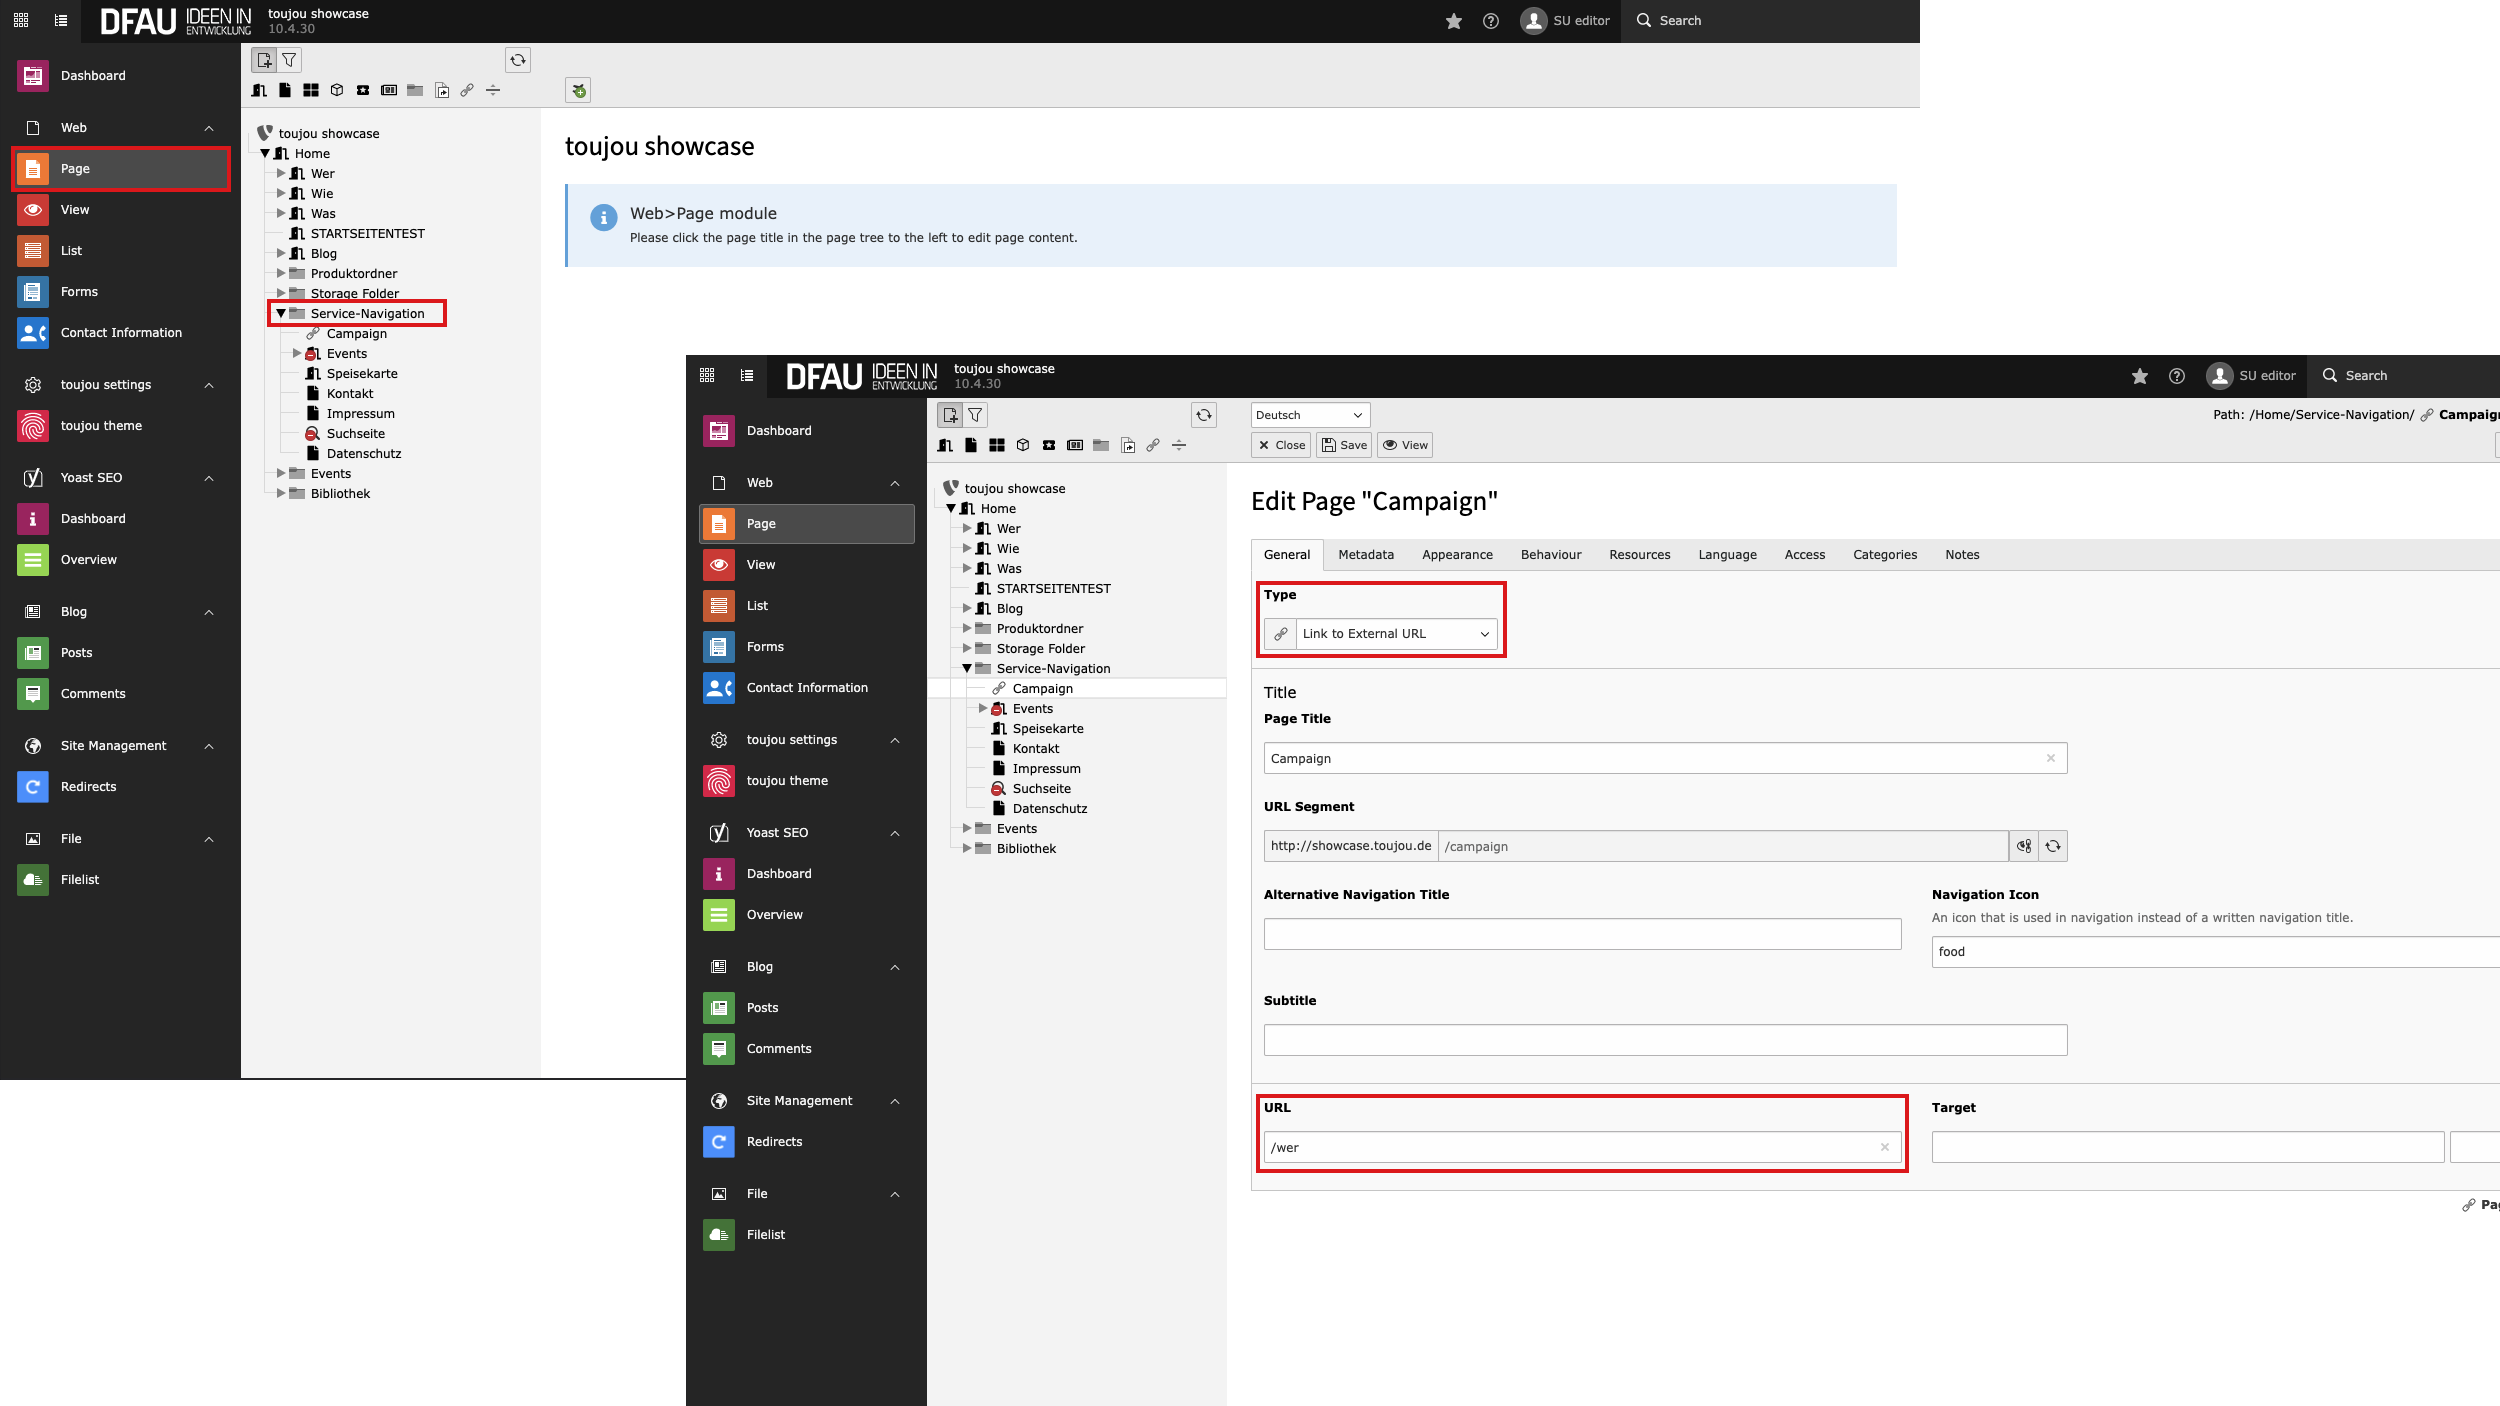Click green-plus add icon in back window
The image size is (2500, 1406).
tap(578, 90)
